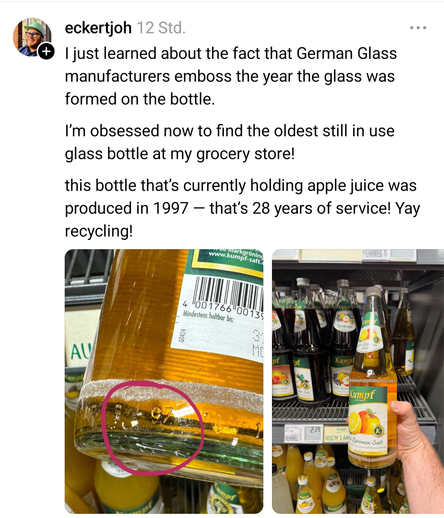Click the barcode on the bottle label
Viewport: 444px width, 518px height.
pyautogui.click(x=227, y=294)
